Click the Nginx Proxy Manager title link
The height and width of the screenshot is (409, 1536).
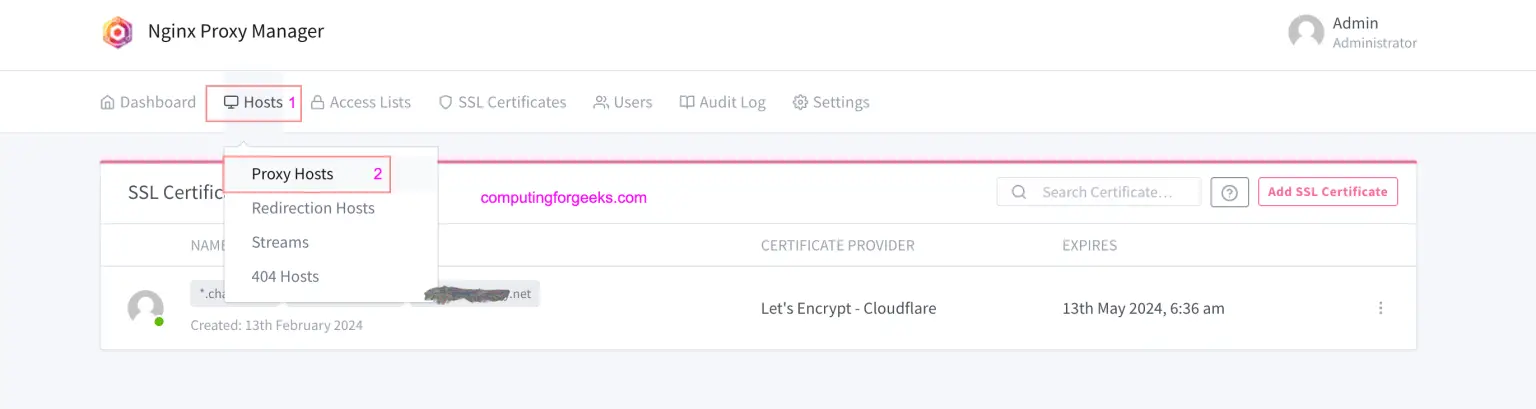coord(236,32)
